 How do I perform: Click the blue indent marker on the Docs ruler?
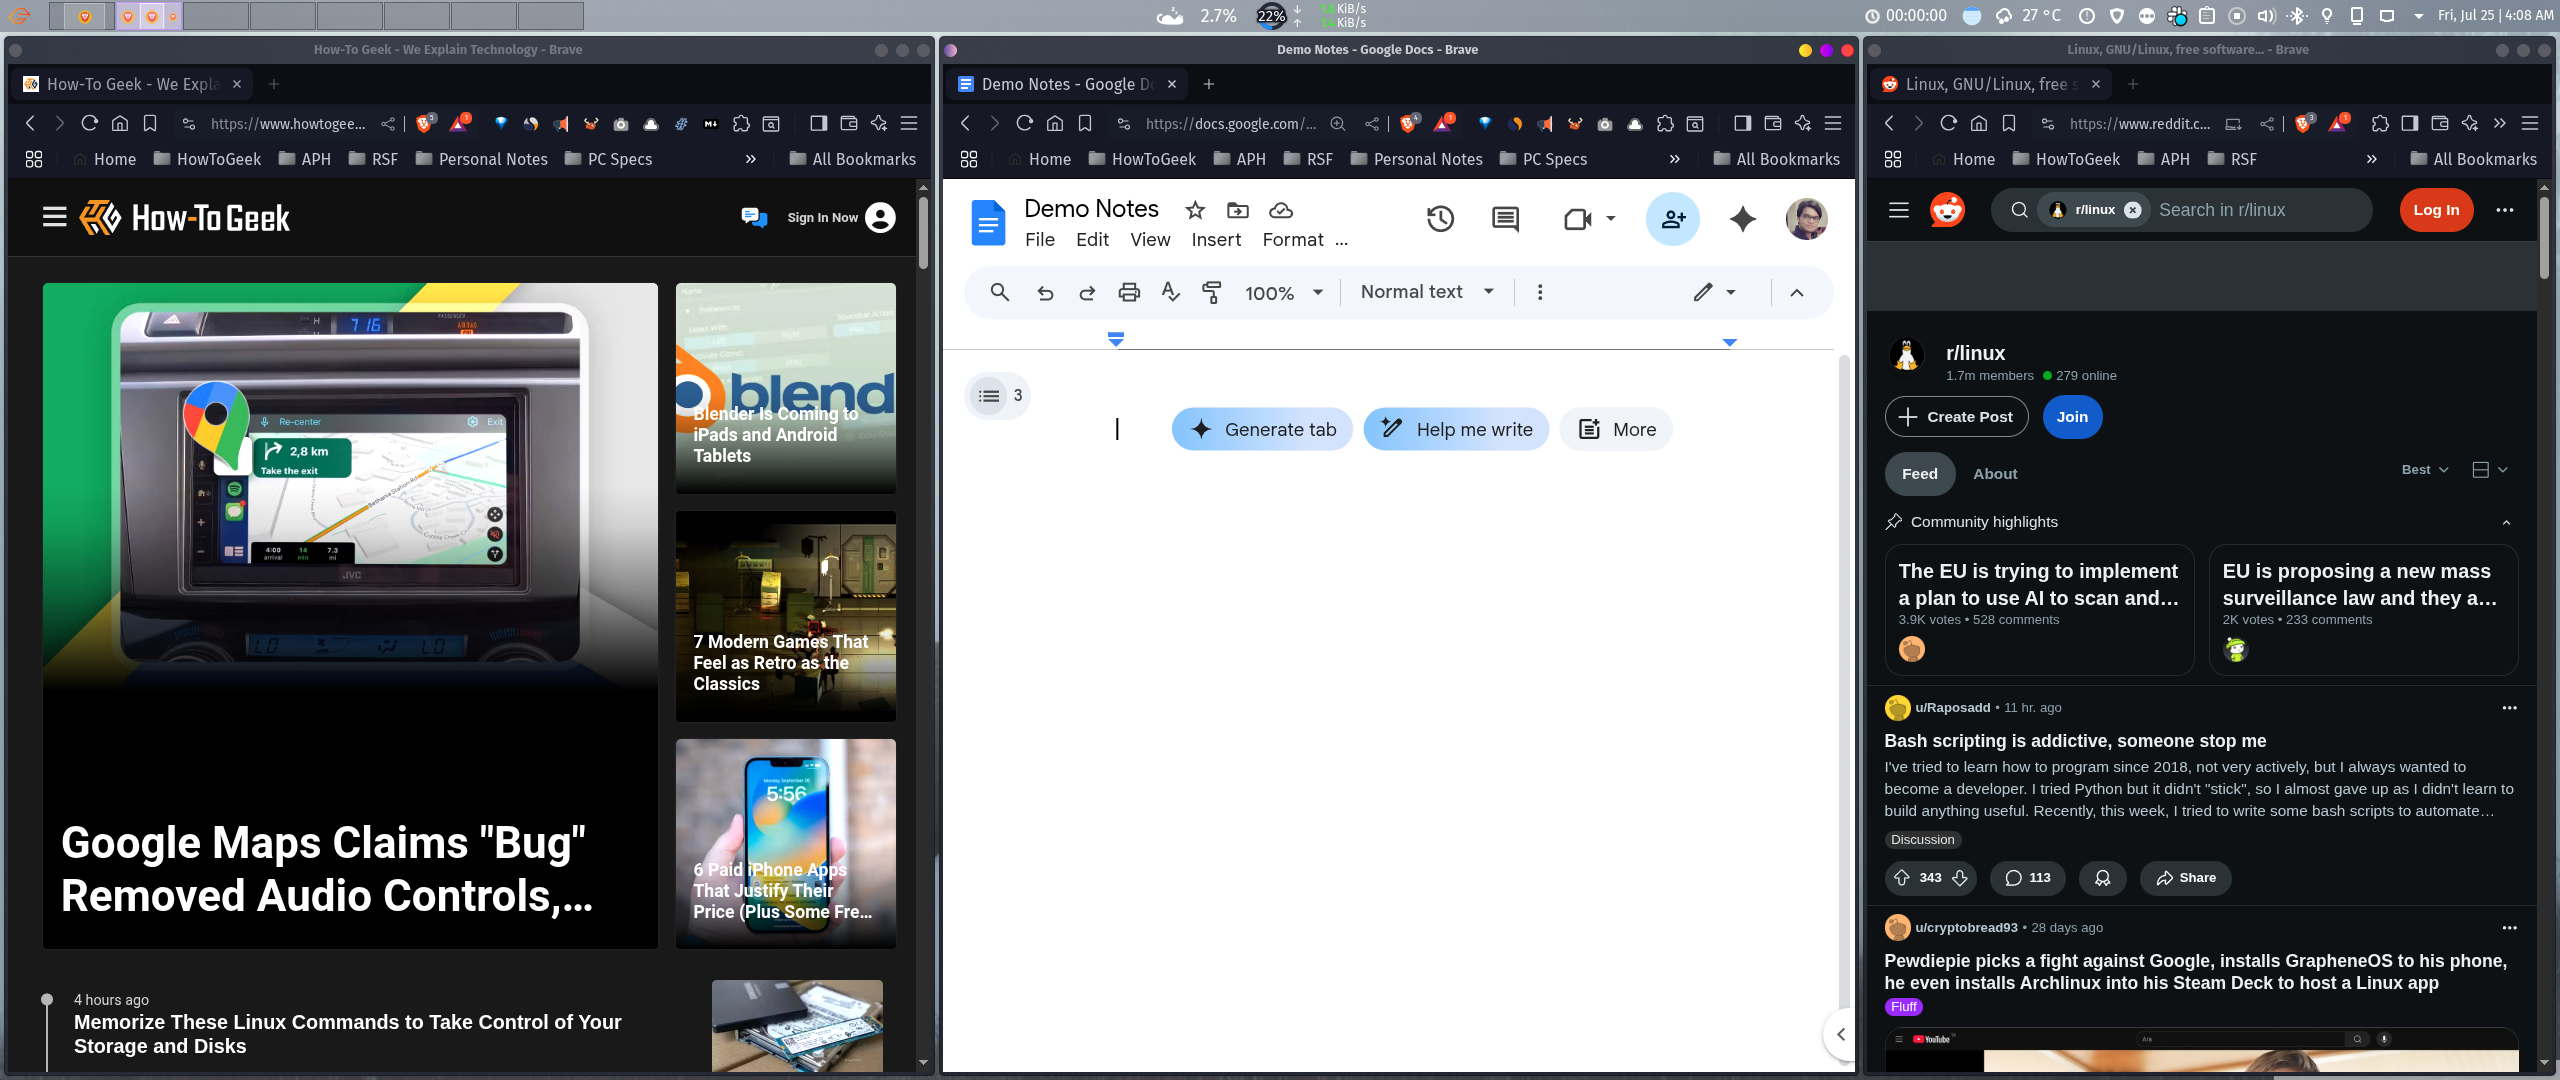(1114, 339)
